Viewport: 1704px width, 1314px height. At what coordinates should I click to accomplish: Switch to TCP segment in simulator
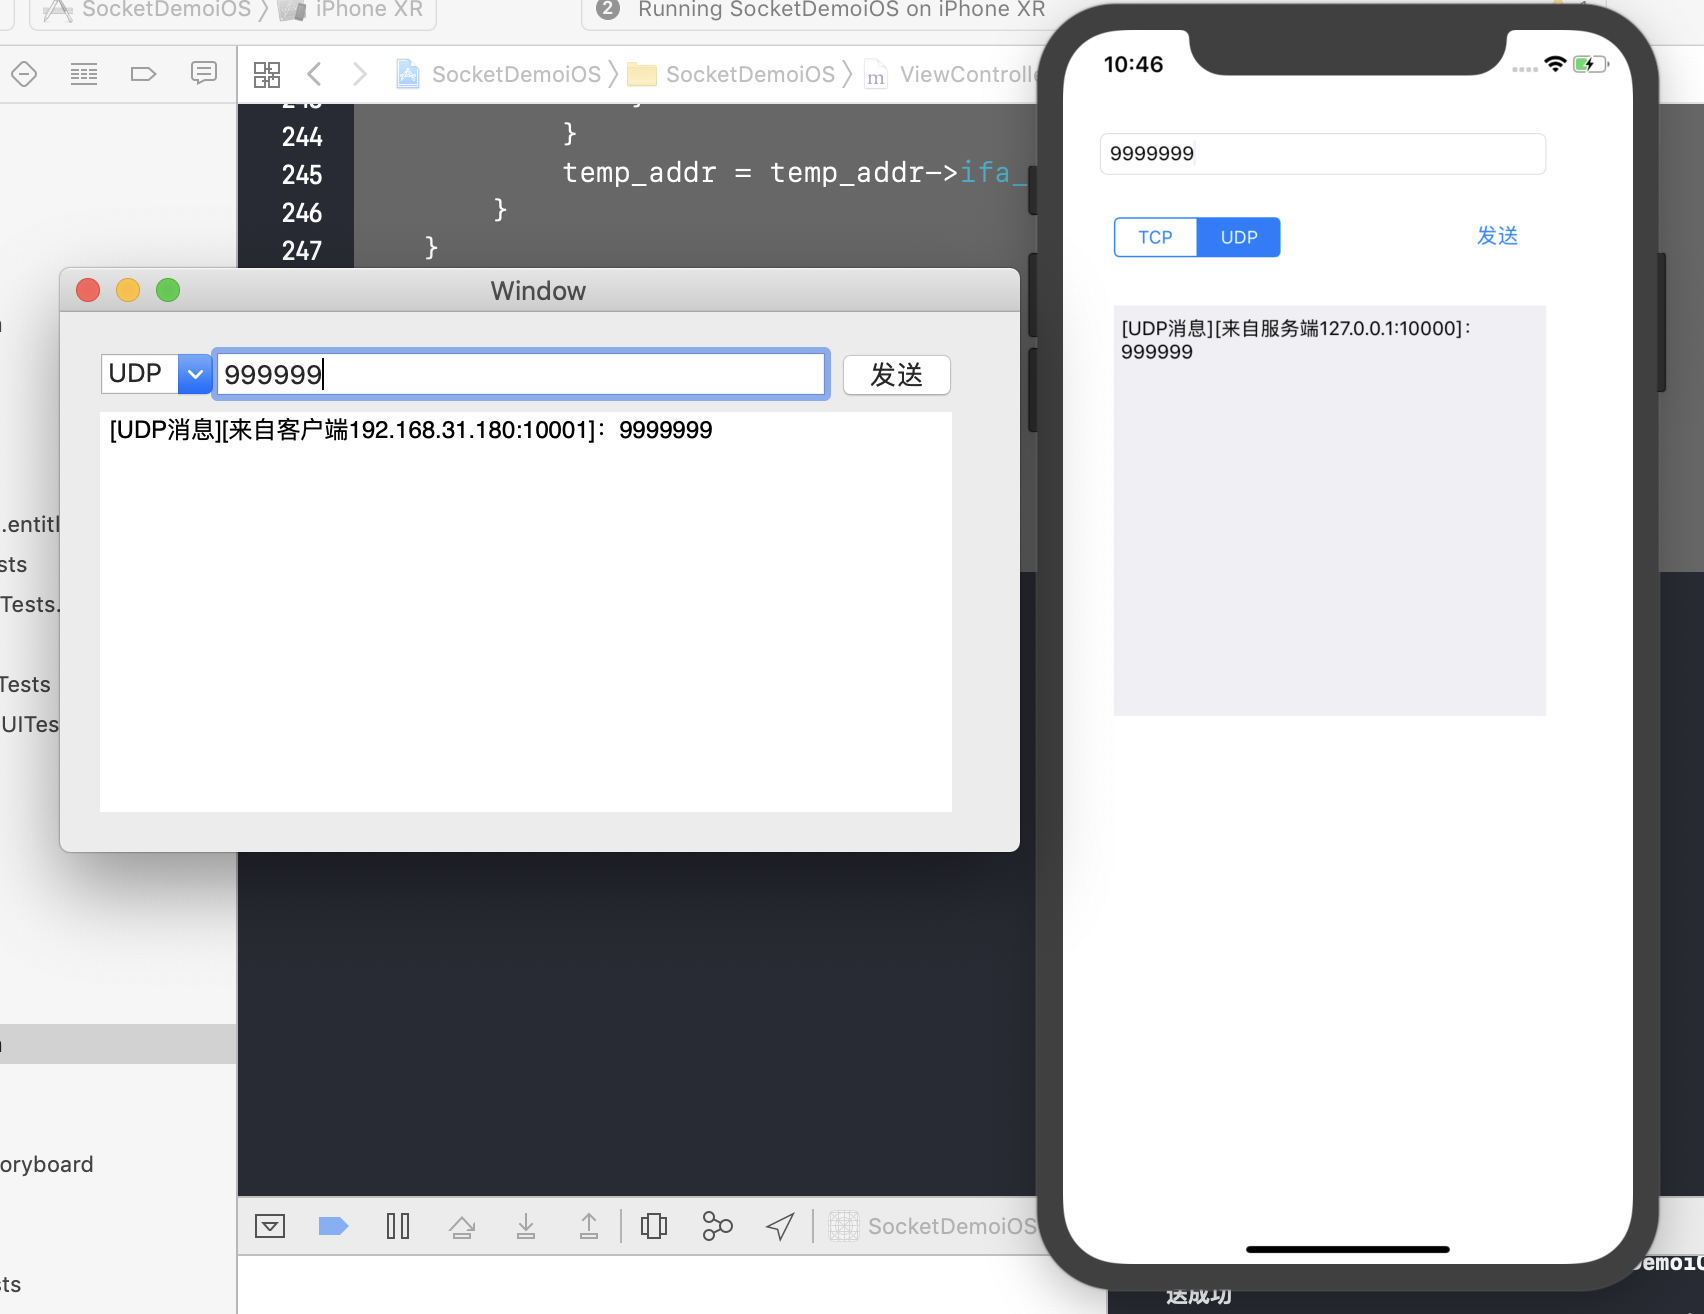(1155, 237)
